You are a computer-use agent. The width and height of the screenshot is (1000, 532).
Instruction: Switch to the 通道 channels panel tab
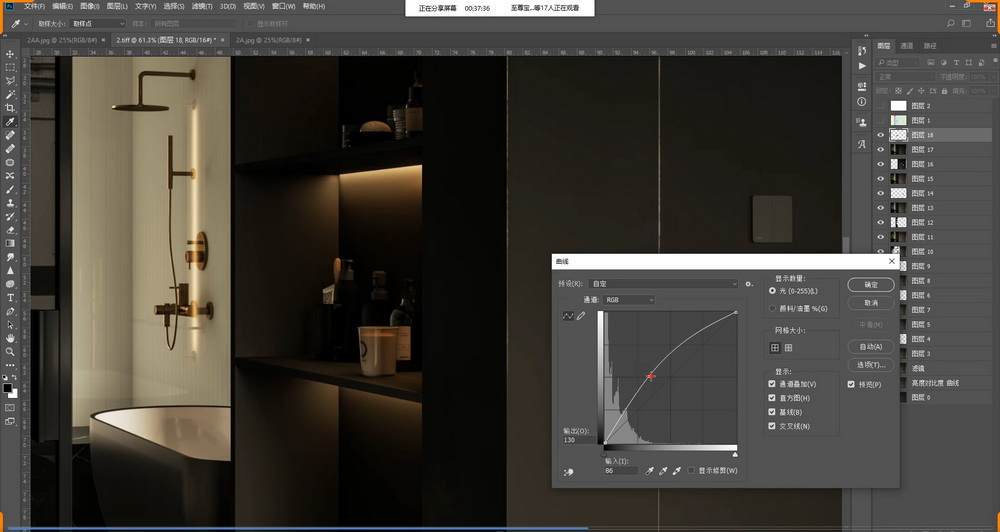coord(906,46)
